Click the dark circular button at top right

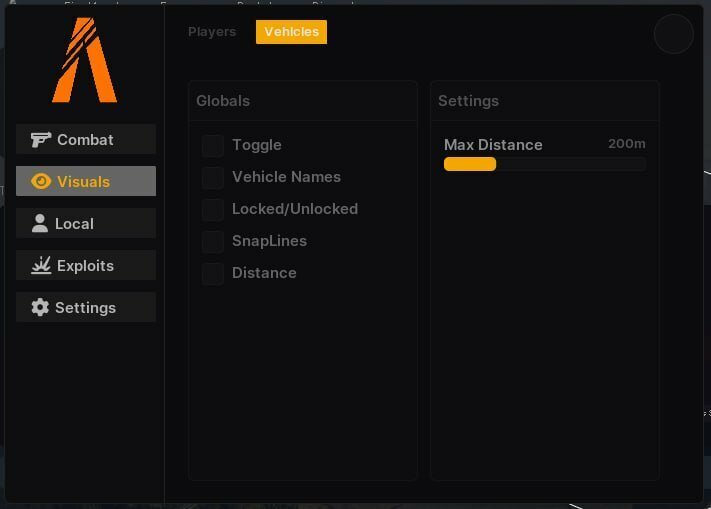coord(673,34)
